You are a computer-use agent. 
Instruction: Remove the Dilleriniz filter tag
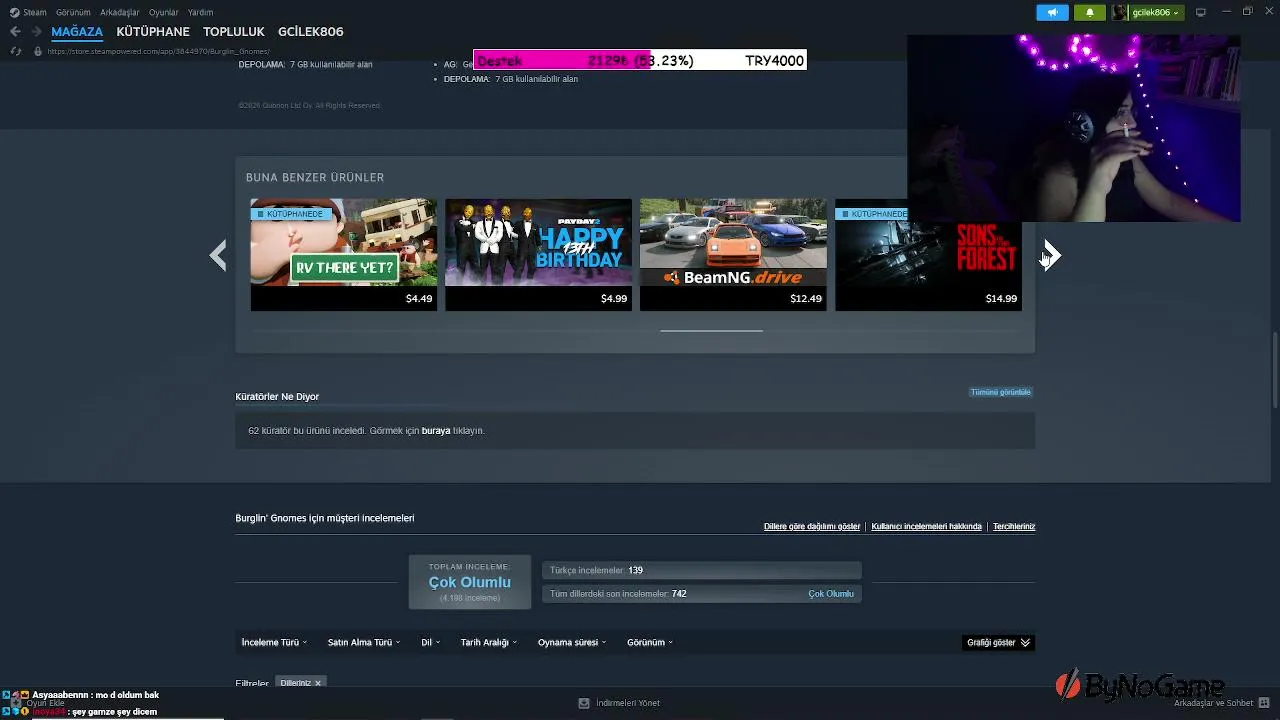tap(318, 683)
